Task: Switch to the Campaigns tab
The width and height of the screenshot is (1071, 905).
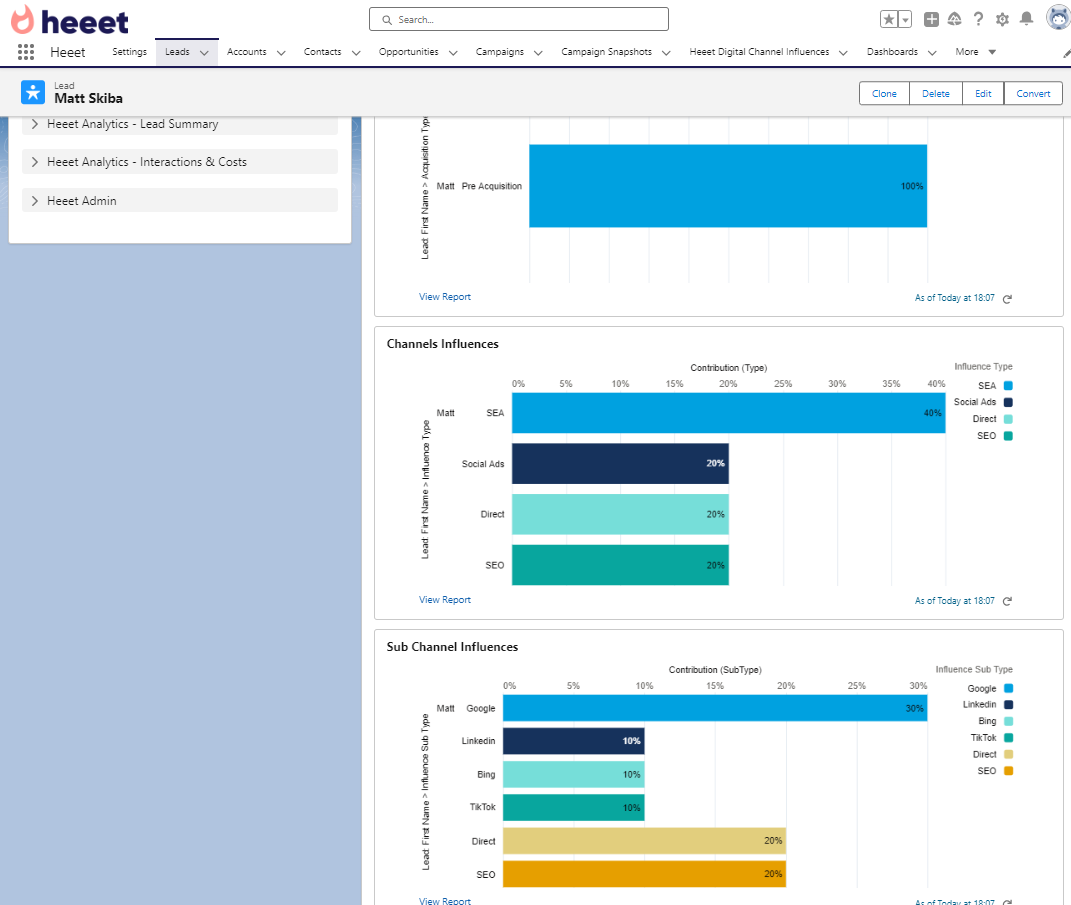Action: 501,51
